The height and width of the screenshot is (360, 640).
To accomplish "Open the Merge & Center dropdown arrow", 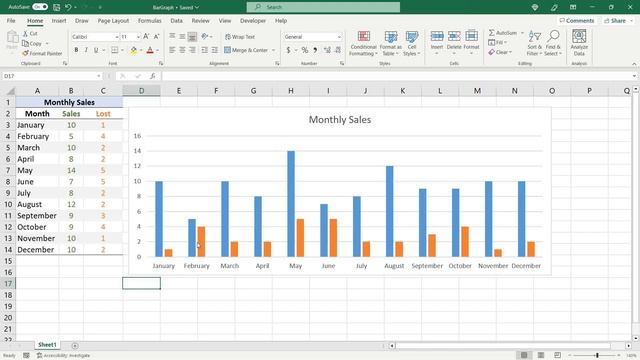I will pos(273,50).
